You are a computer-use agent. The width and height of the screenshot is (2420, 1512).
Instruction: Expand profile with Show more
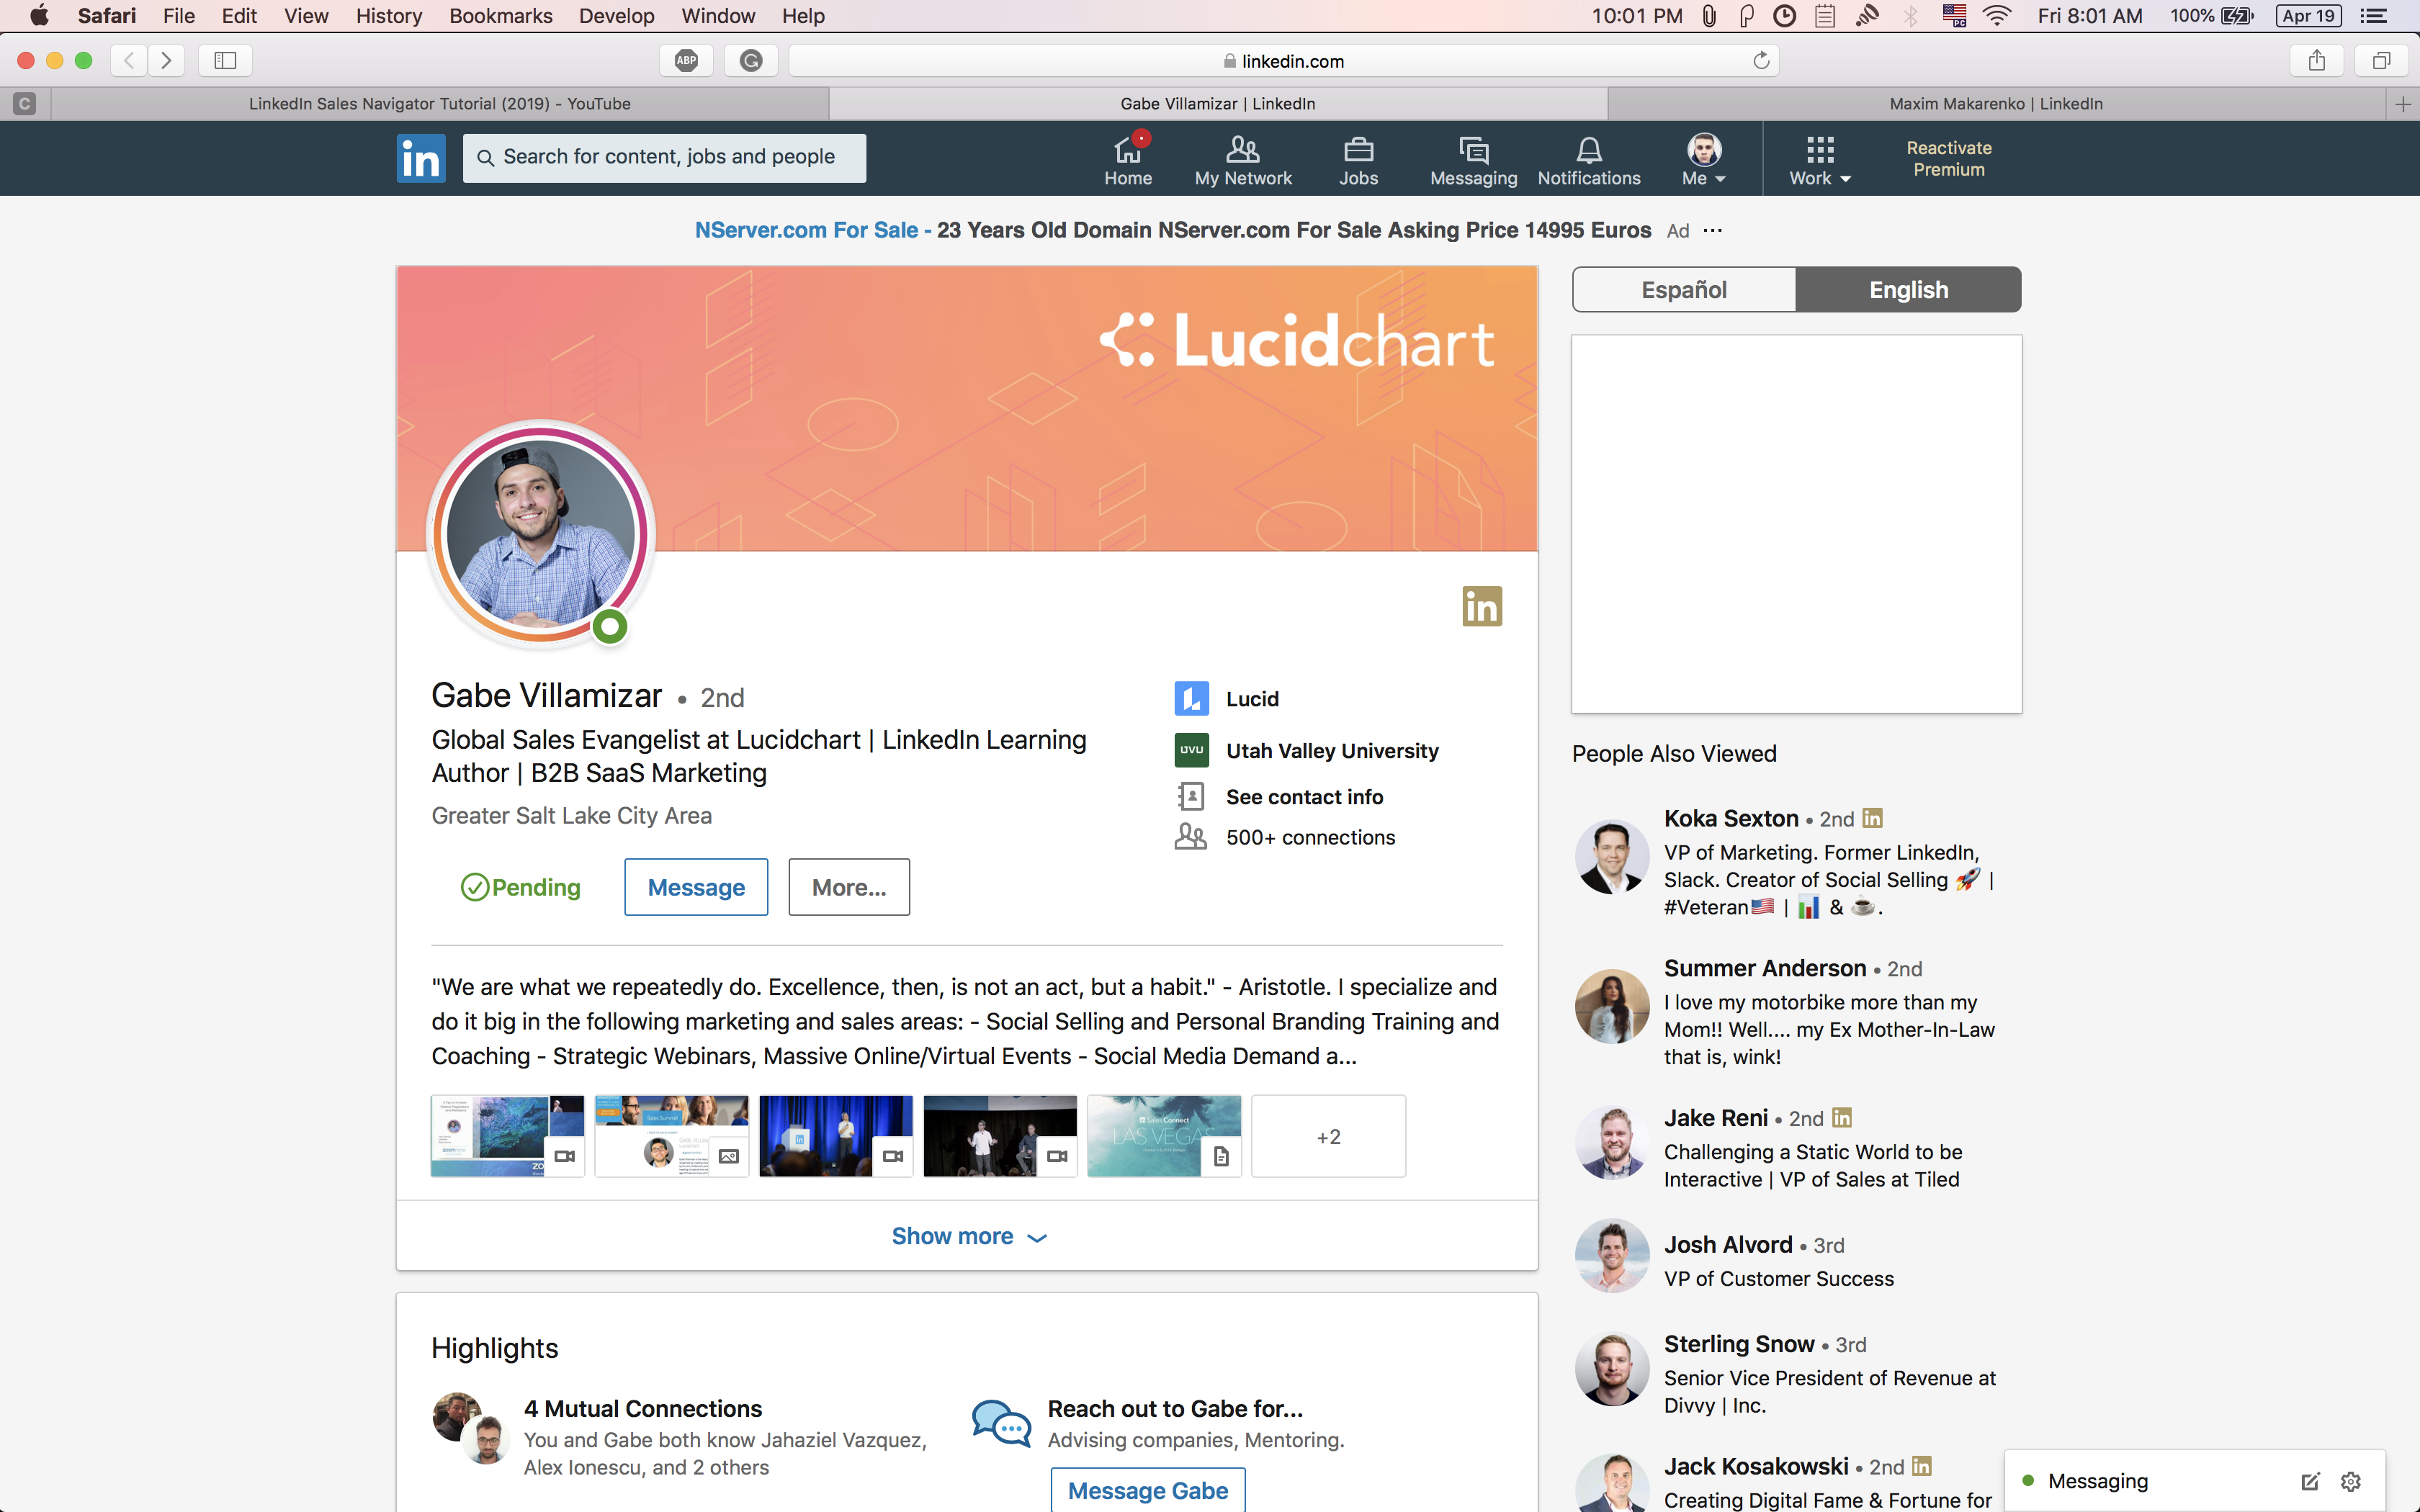967,1236
